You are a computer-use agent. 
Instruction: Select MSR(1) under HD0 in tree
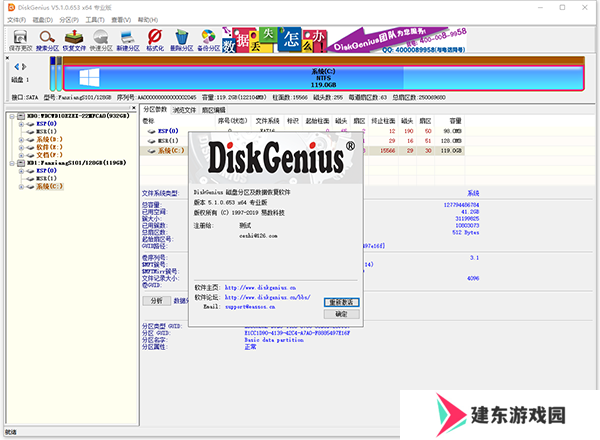pos(46,132)
